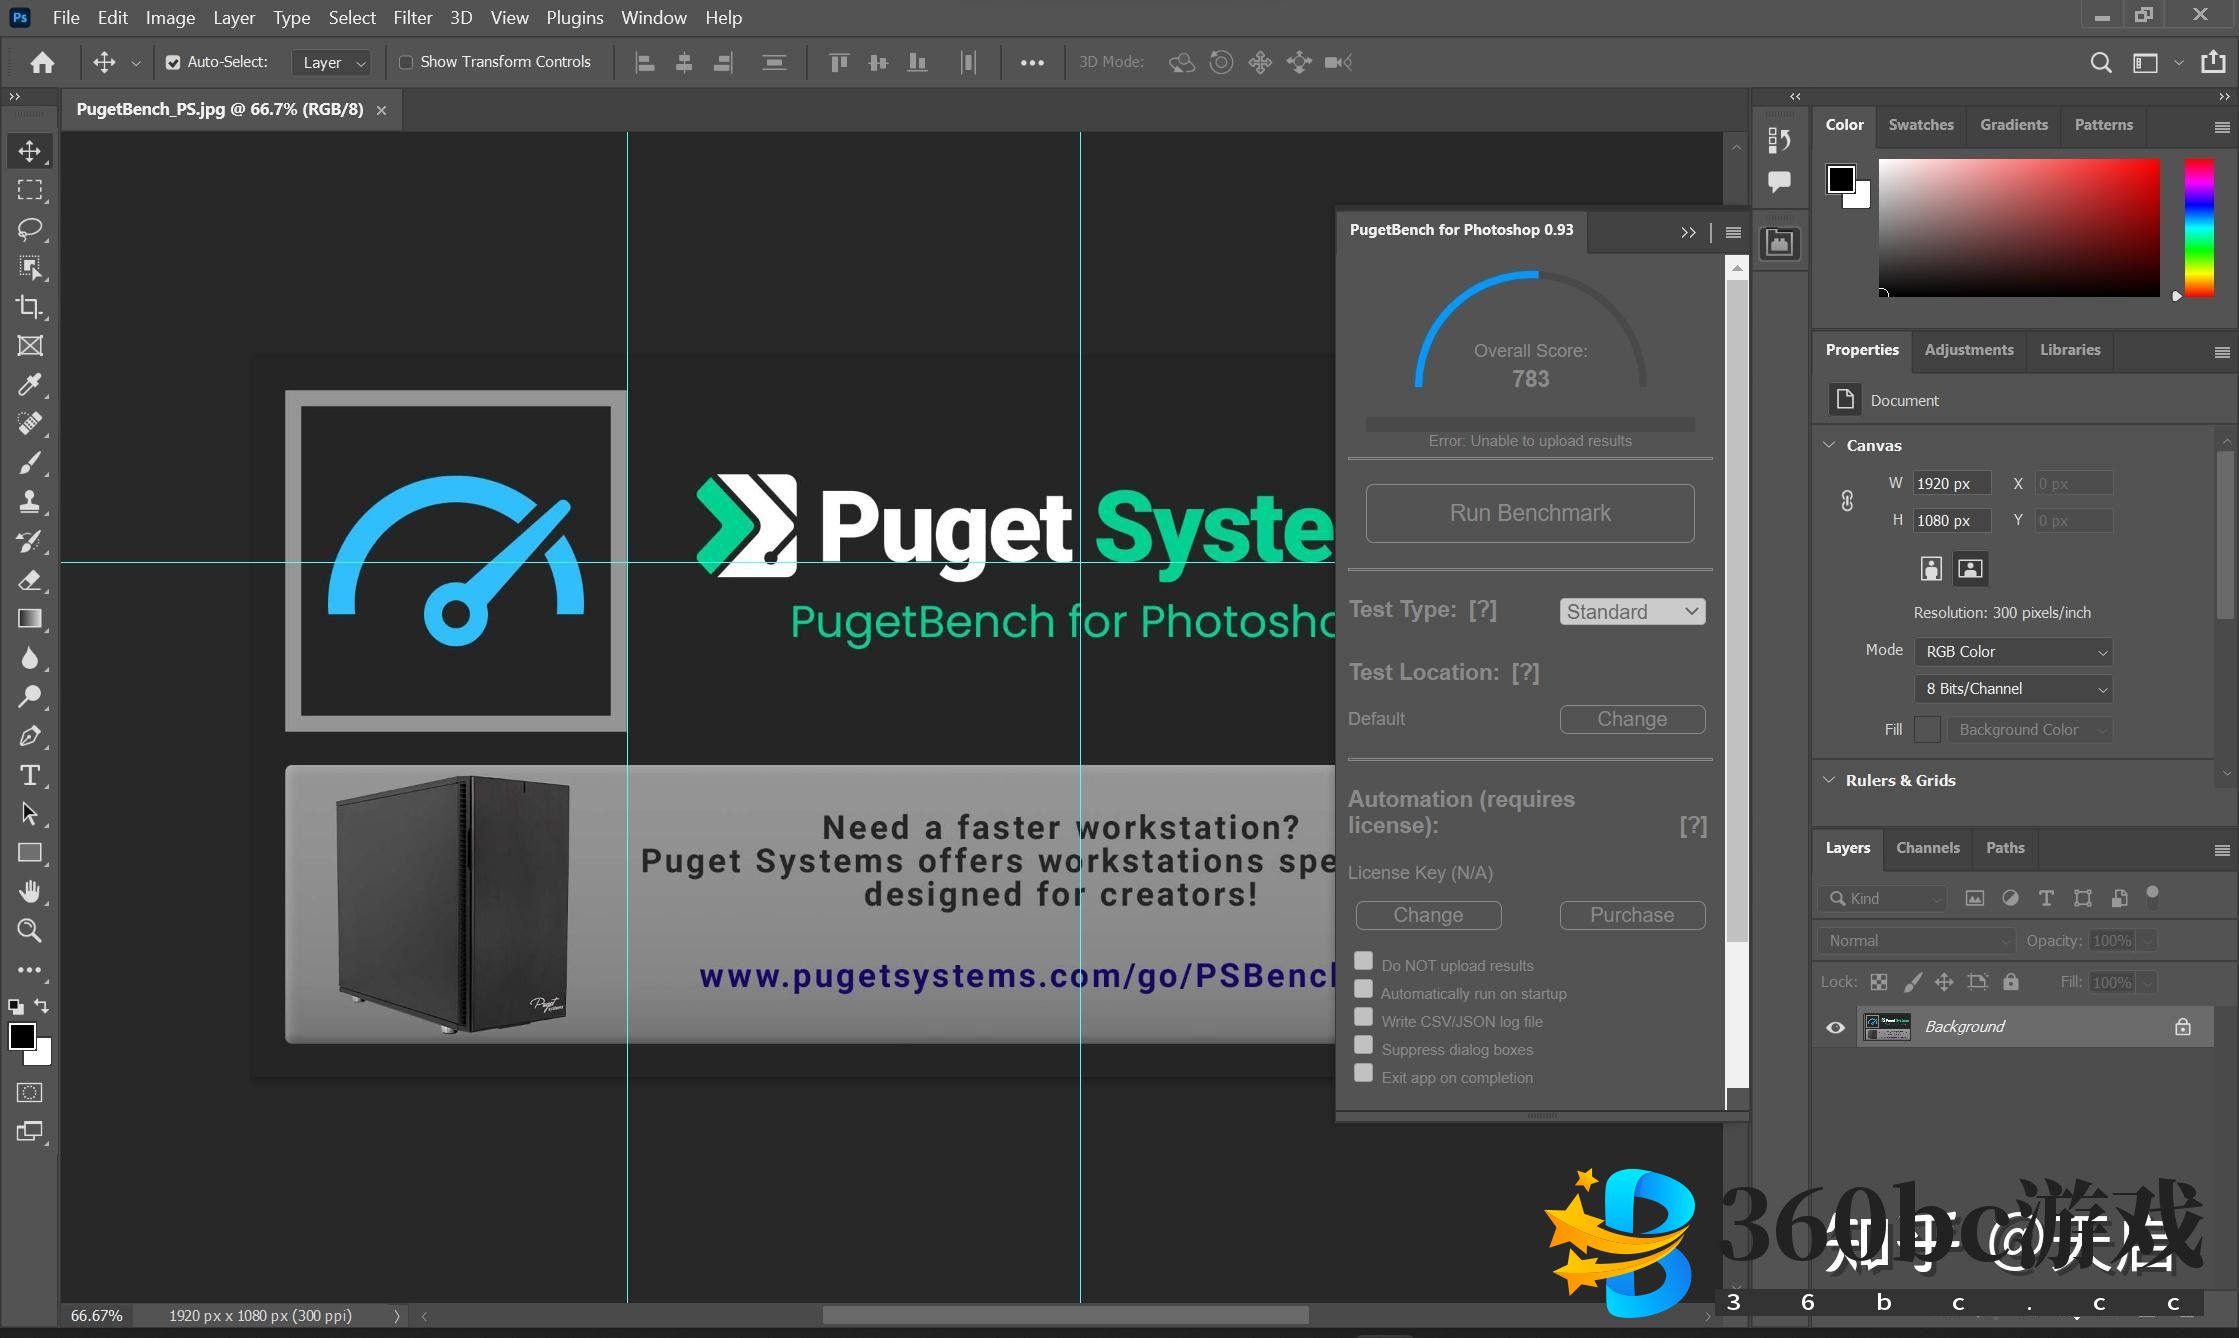2239x1338 pixels.
Task: Open the Test Type Standard dropdown
Action: [x=1632, y=611]
